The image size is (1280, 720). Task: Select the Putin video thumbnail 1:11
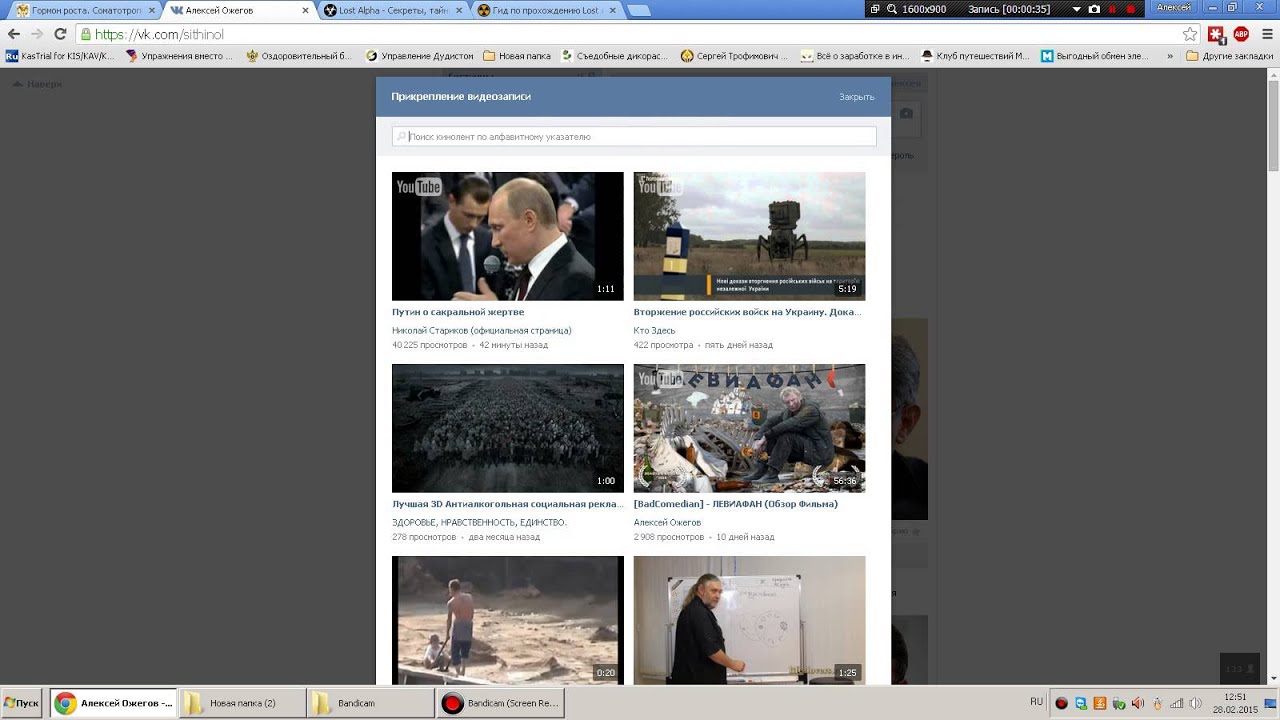(508, 236)
